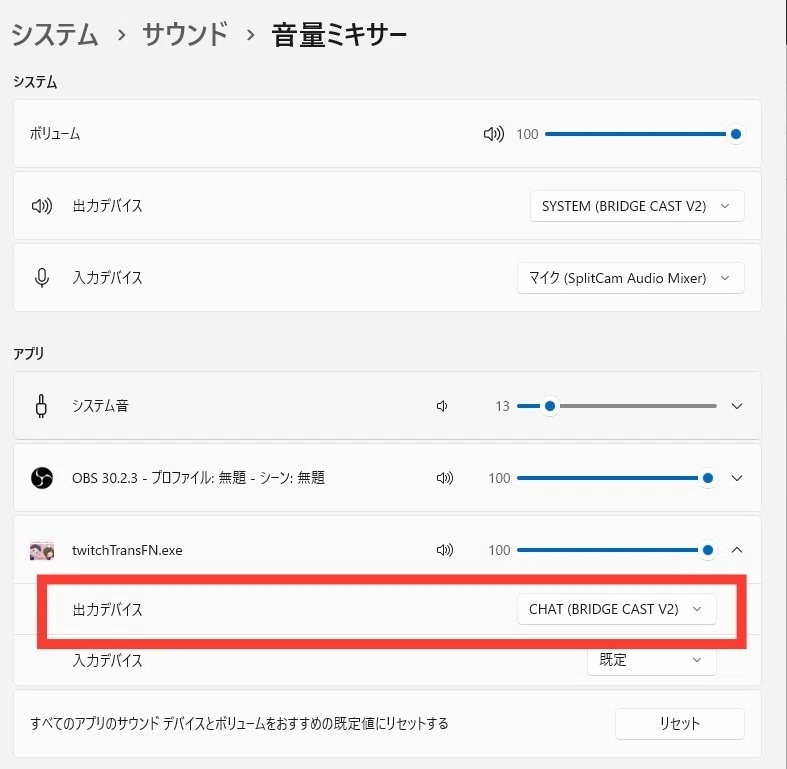Mute the master volume speaker icon
This screenshot has height=769, width=787.
coord(493,134)
